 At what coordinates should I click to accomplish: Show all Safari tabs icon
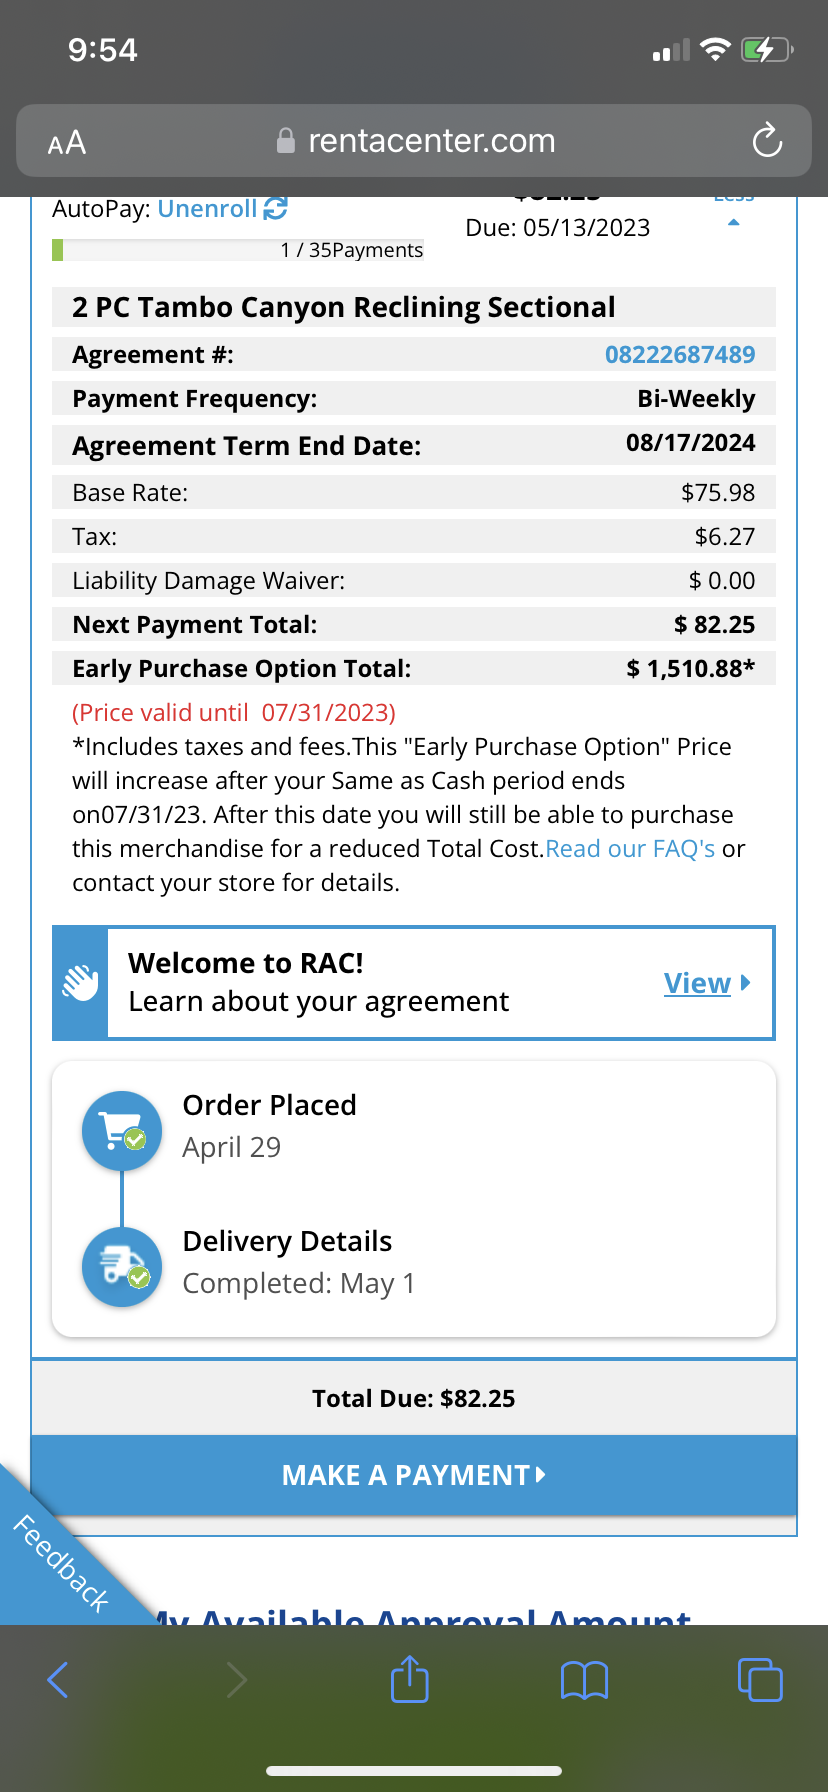pyautogui.click(x=759, y=1680)
